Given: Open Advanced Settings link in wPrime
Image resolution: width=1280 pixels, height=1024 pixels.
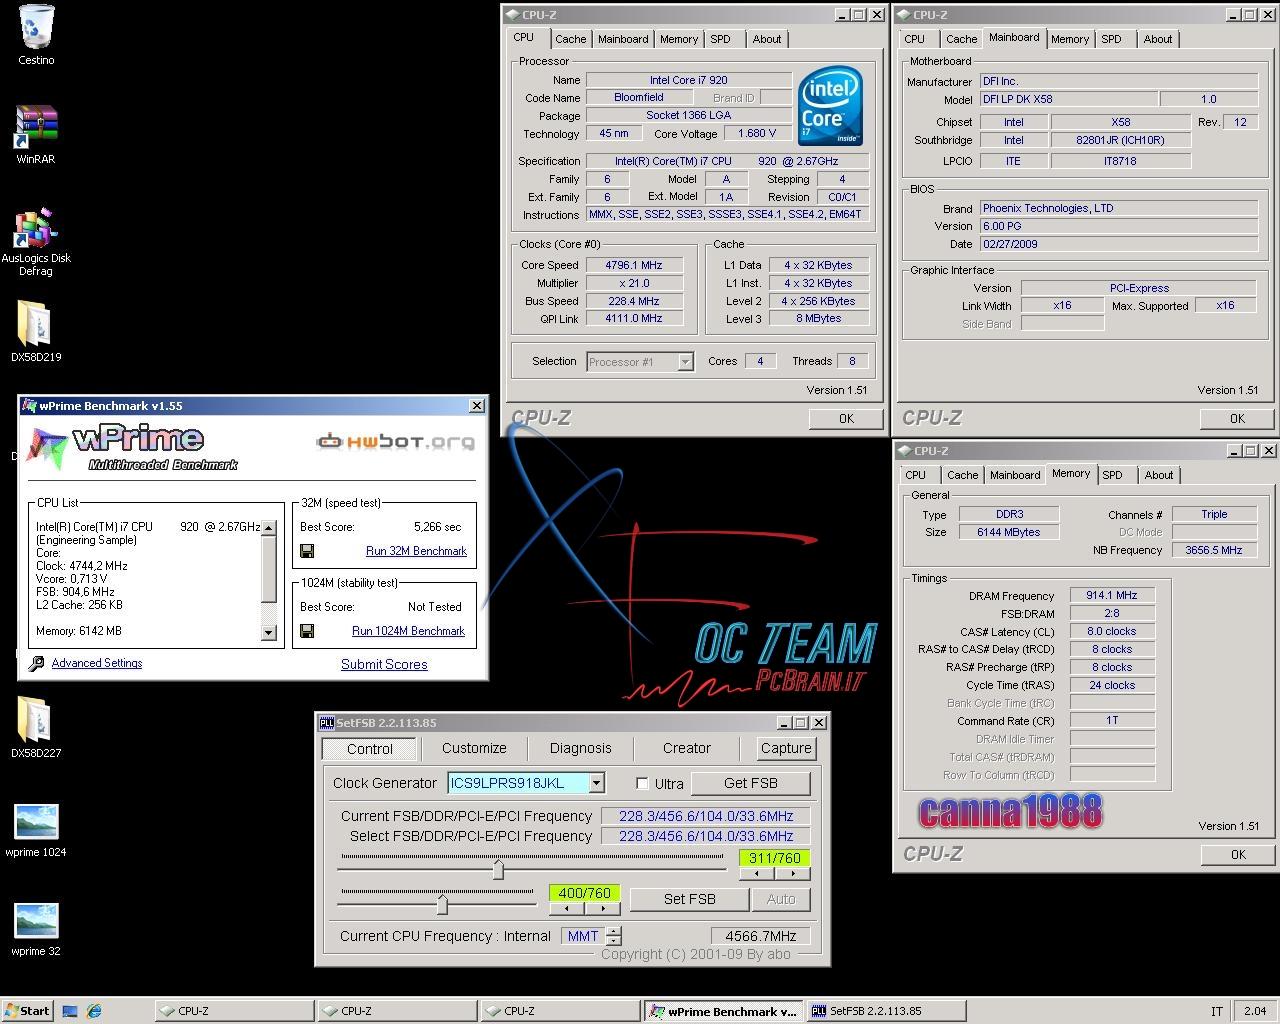Looking at the screenshot, I should click(97, 663).
